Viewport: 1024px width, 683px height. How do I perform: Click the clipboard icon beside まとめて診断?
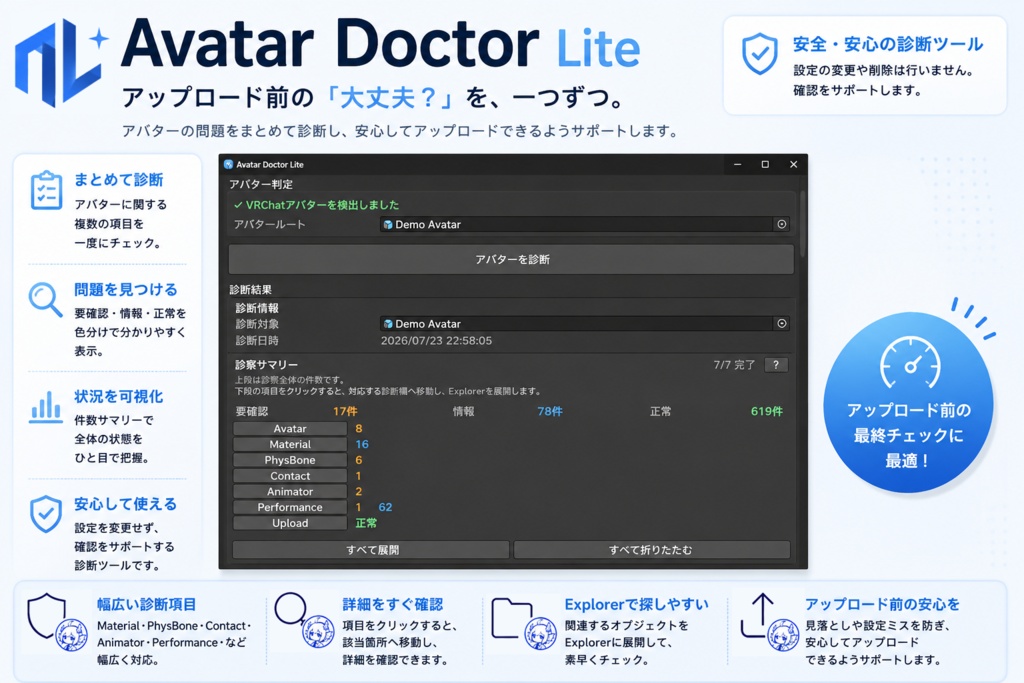(46, 190)
